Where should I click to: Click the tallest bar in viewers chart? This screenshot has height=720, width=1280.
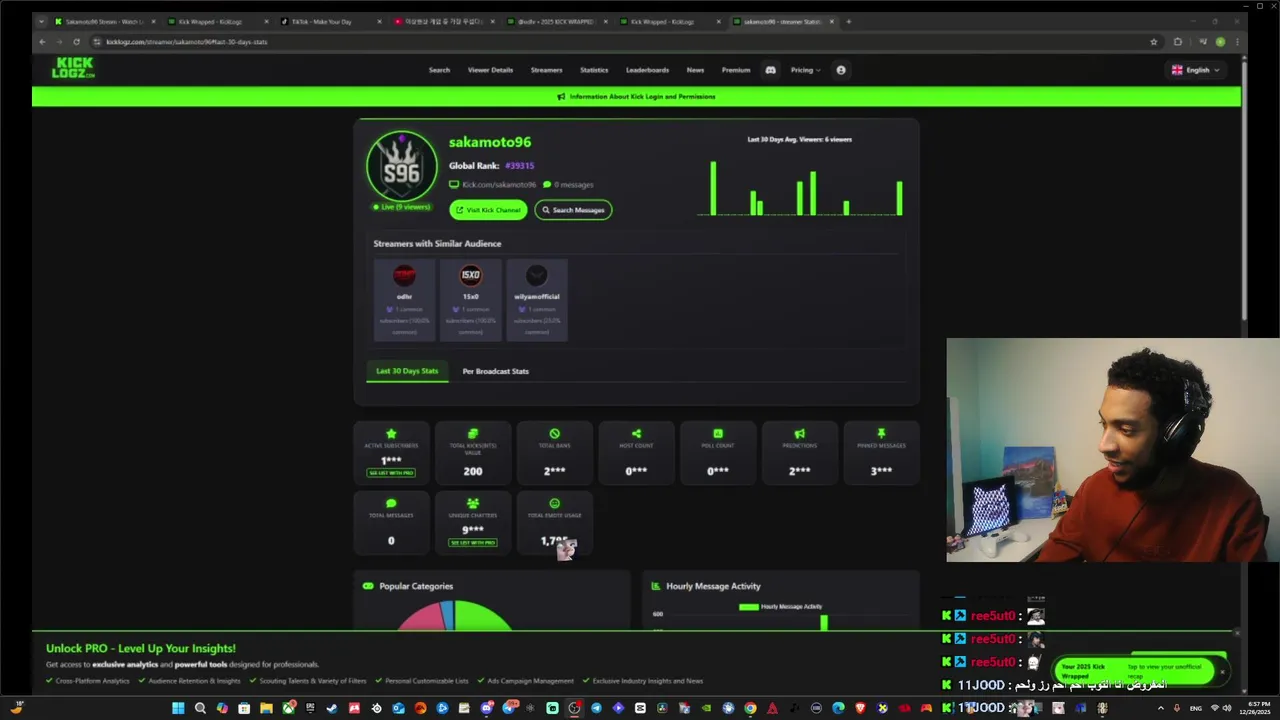pos(713,188)
